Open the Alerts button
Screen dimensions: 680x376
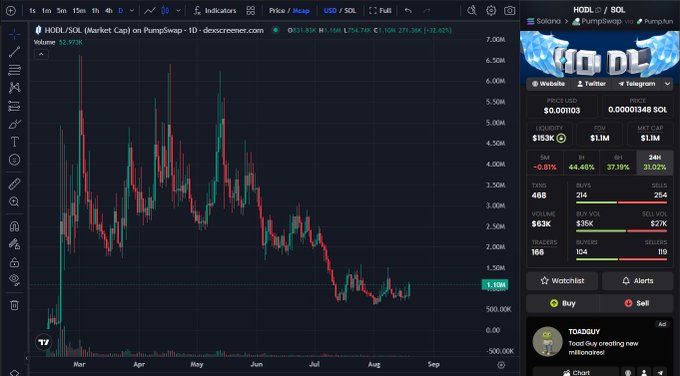[638, 281]
